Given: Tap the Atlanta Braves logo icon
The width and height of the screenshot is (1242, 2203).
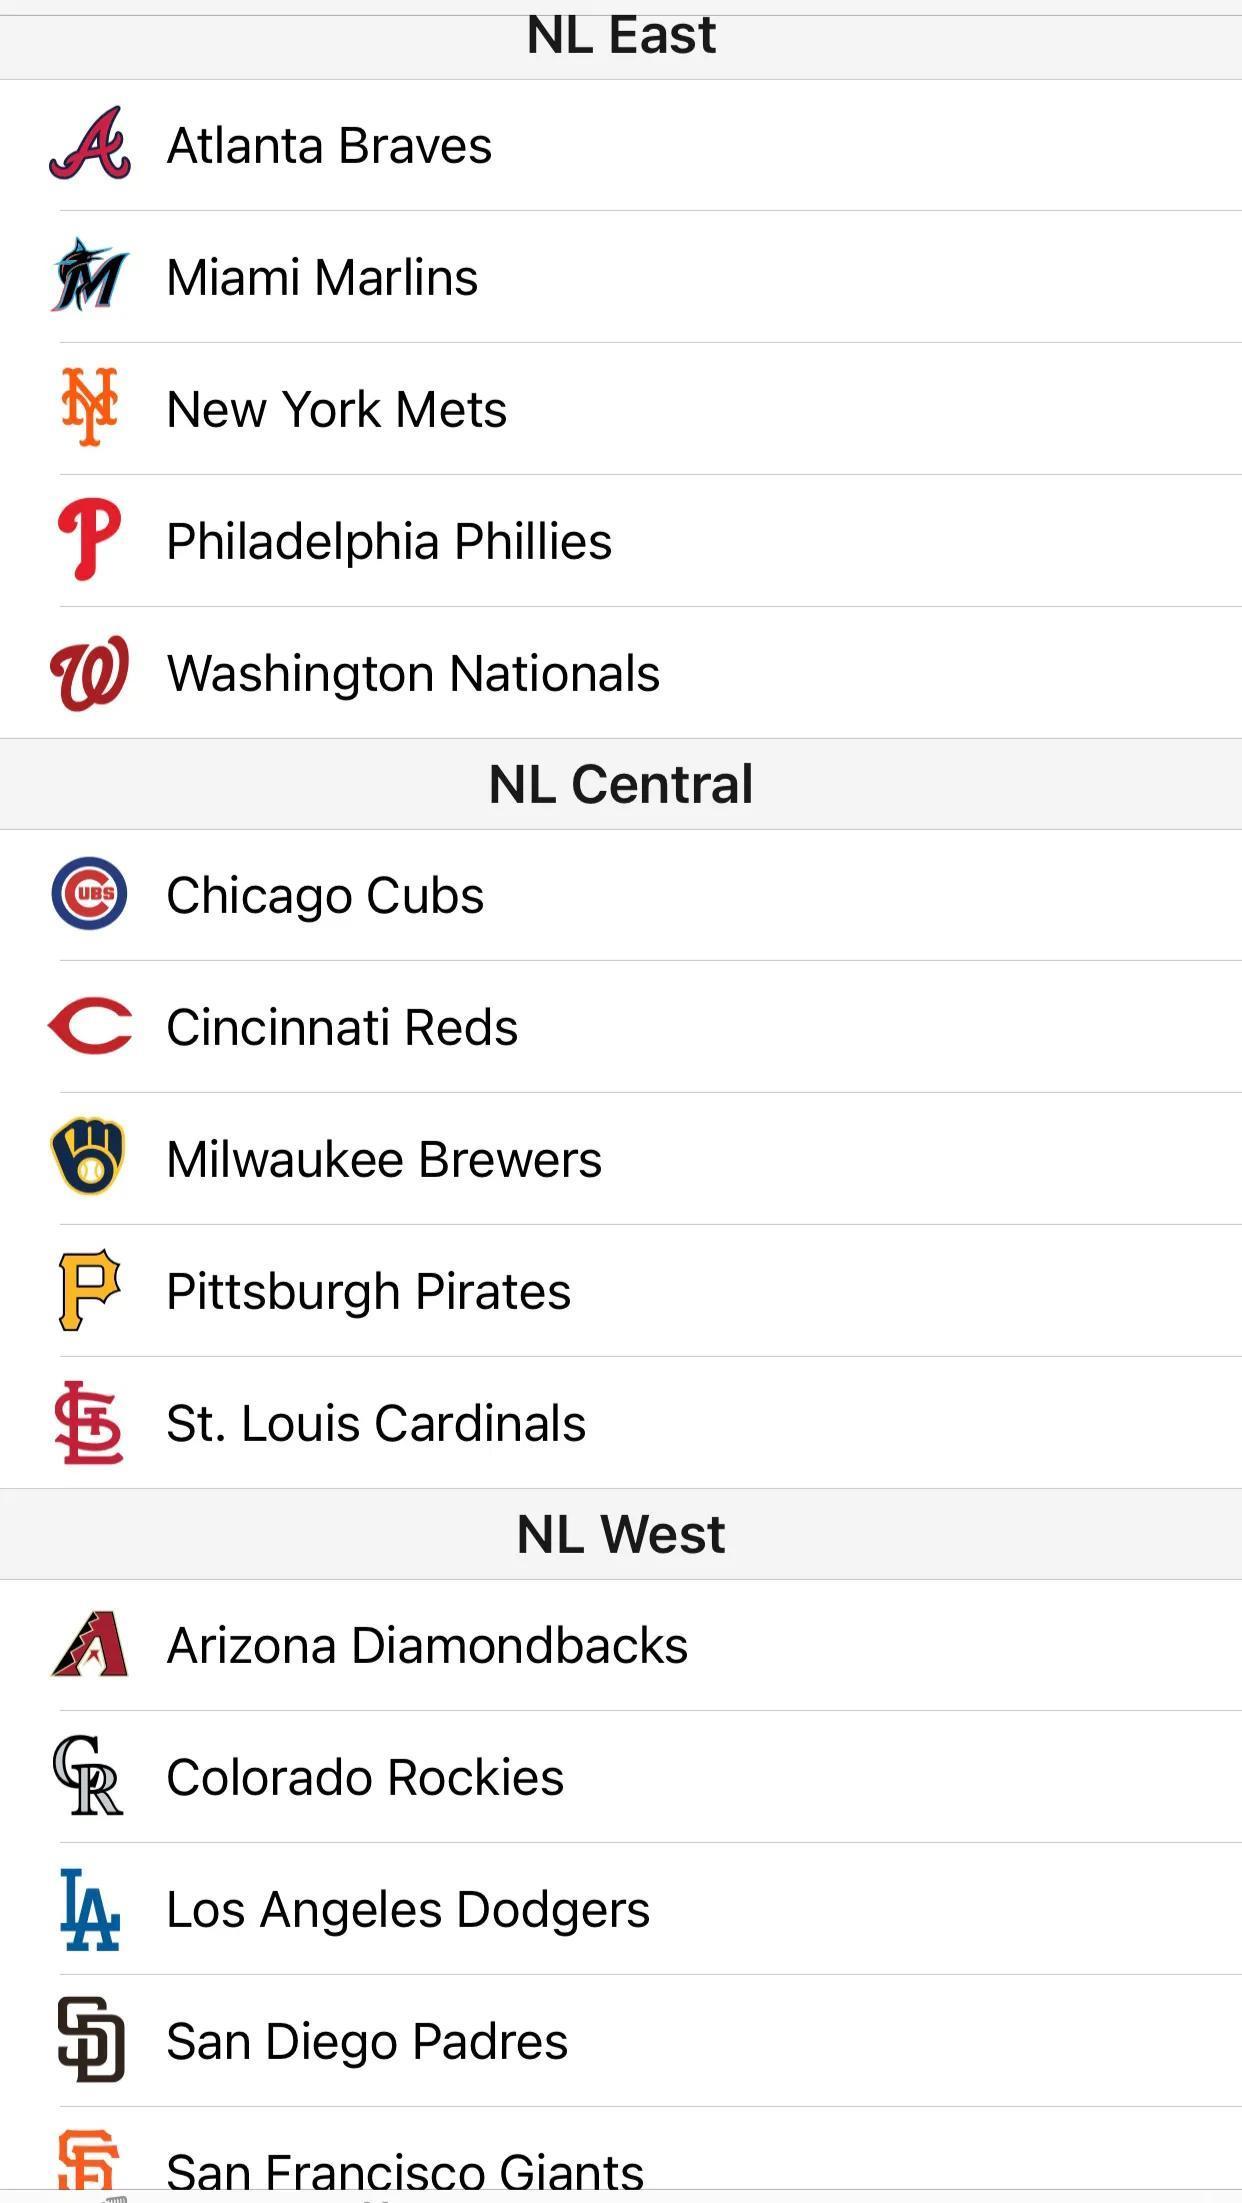Looking at the screenshot, I should 90,145.
